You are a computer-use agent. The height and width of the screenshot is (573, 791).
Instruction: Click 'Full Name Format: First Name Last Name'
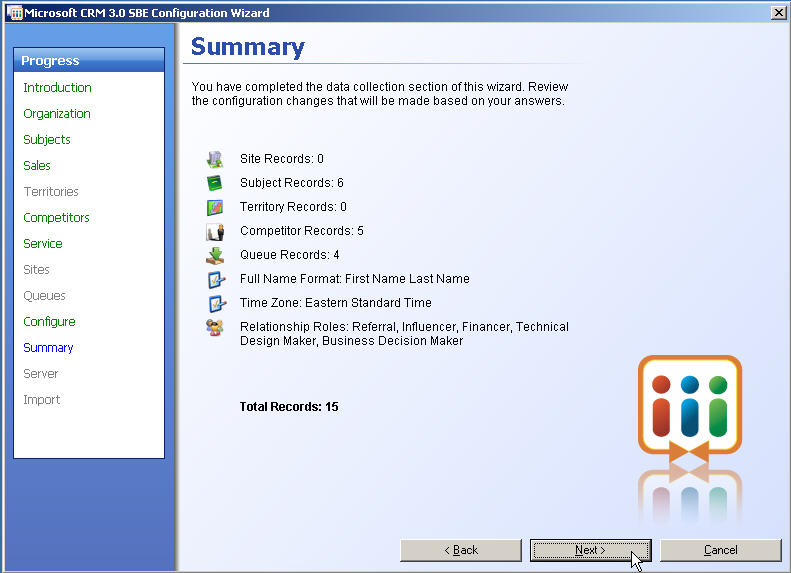pos(355,279)
